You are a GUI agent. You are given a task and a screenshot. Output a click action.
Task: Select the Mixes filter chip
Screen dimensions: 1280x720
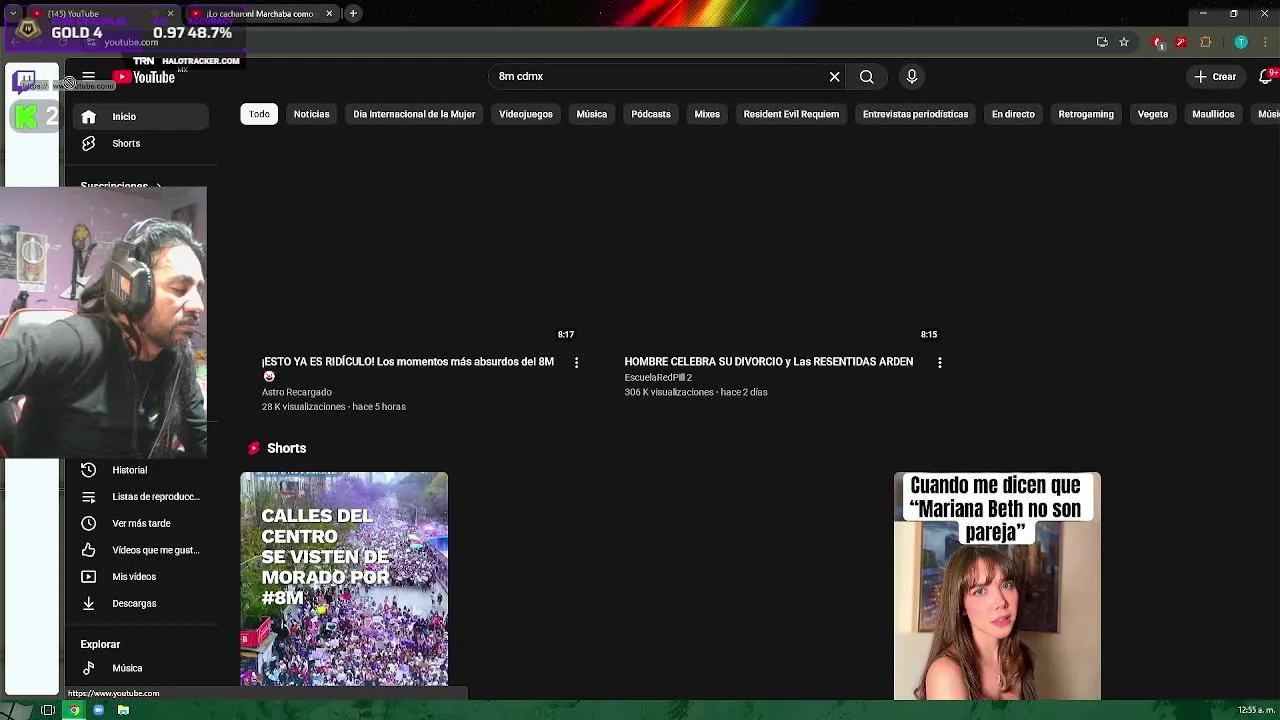point(707,114)
